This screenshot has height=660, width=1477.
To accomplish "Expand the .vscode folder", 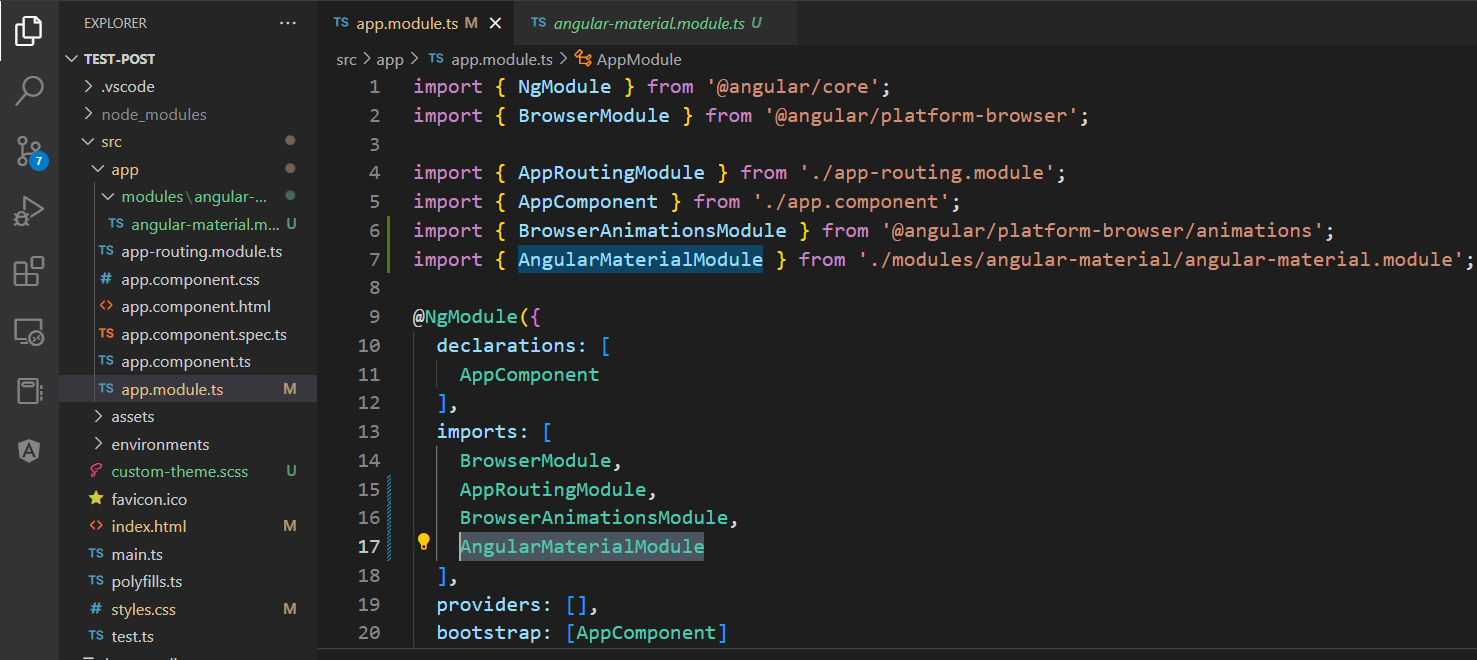I will (89, 87).
